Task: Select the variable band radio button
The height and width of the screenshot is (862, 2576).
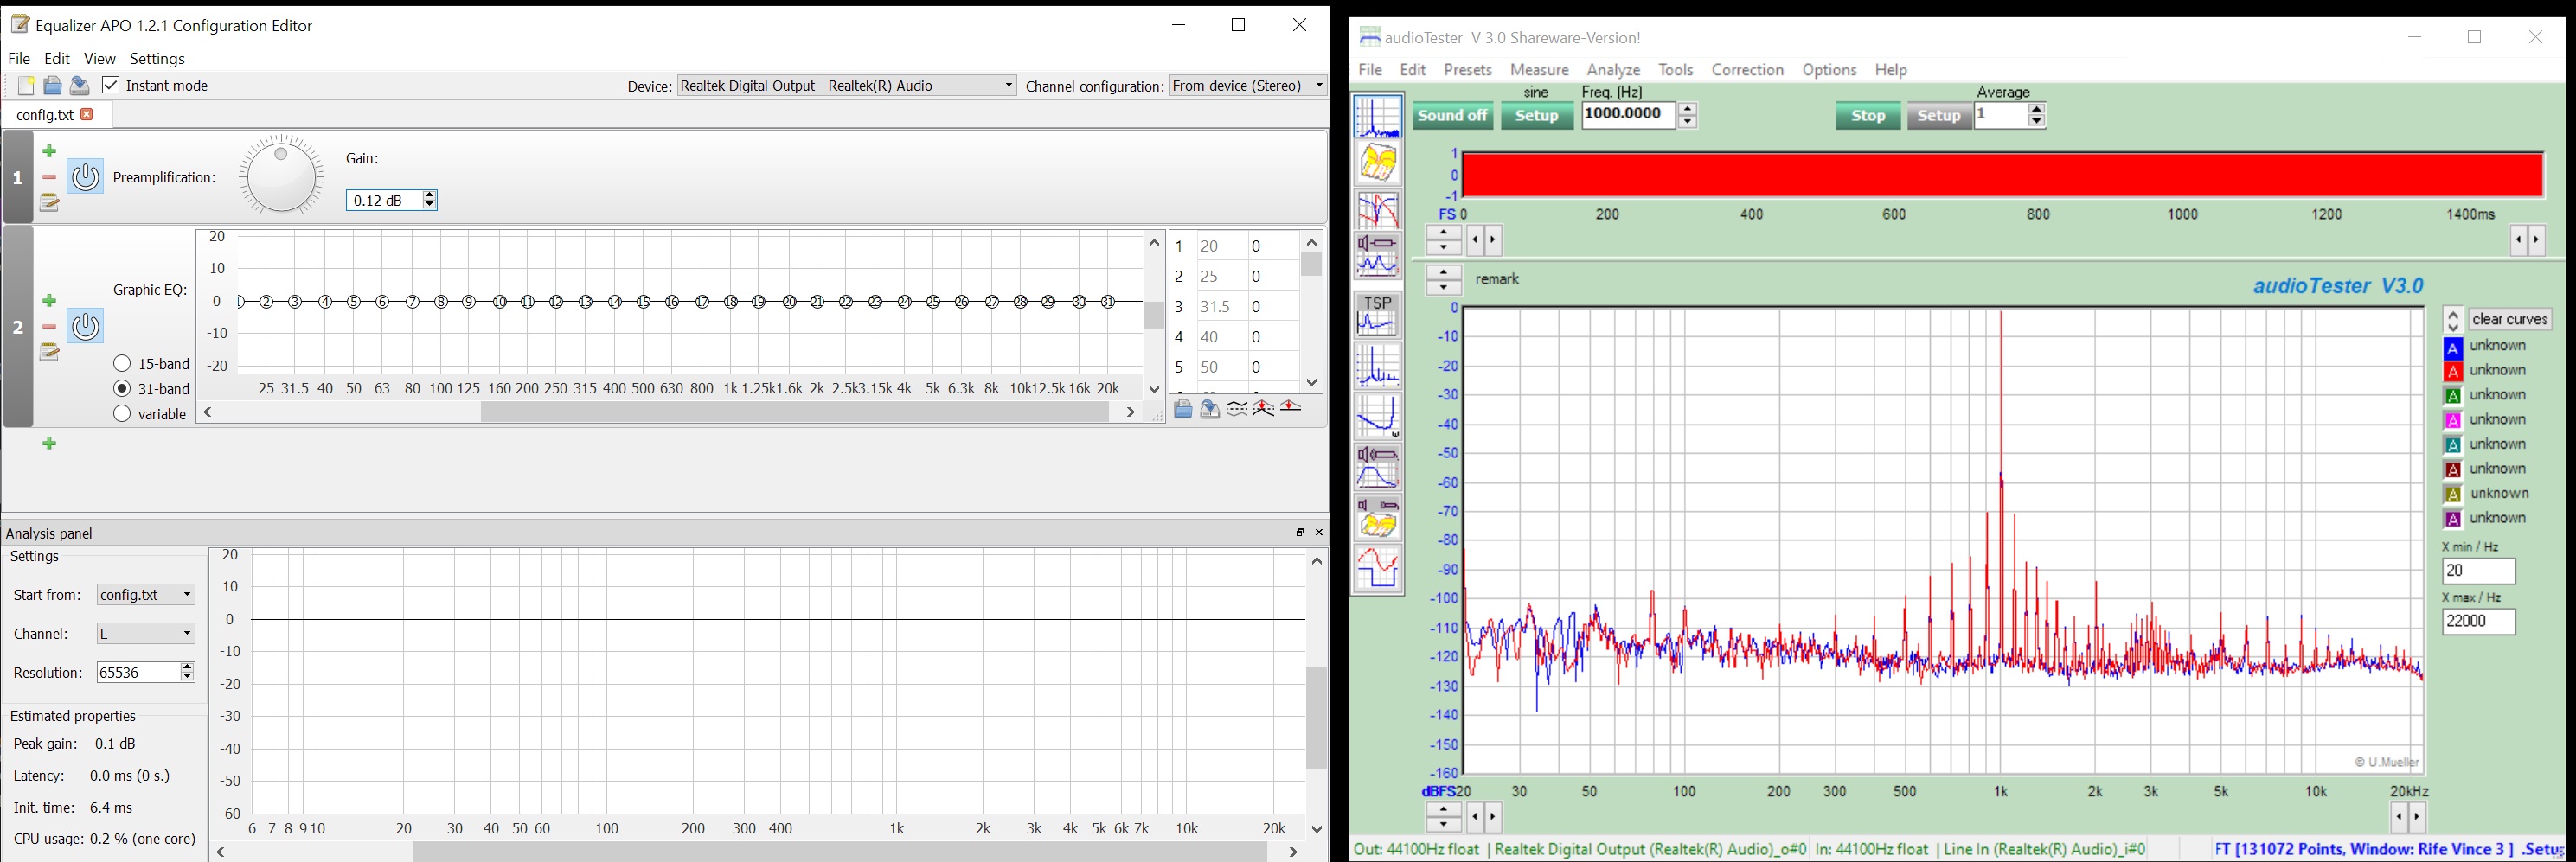Action: coord(122,414)
